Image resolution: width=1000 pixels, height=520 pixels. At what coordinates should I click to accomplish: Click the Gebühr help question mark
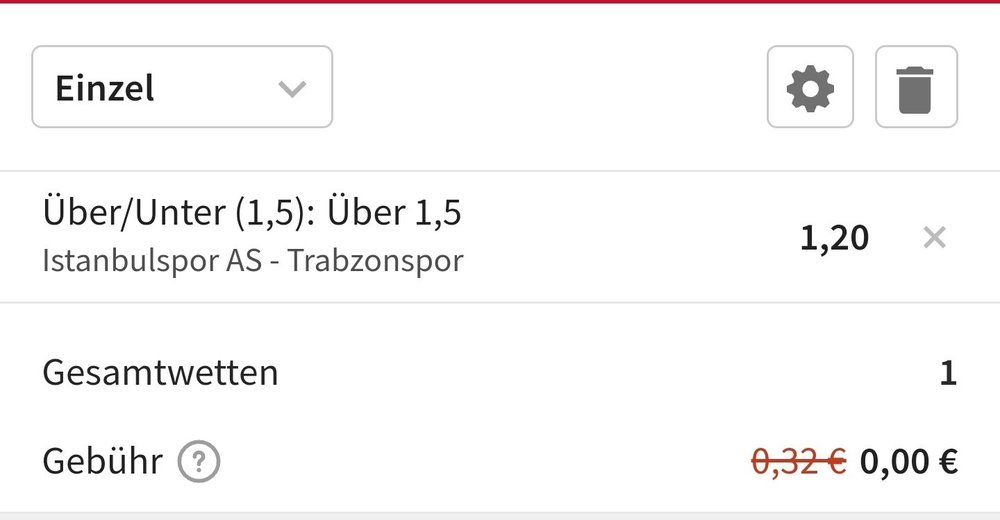[x=199, y=462]
